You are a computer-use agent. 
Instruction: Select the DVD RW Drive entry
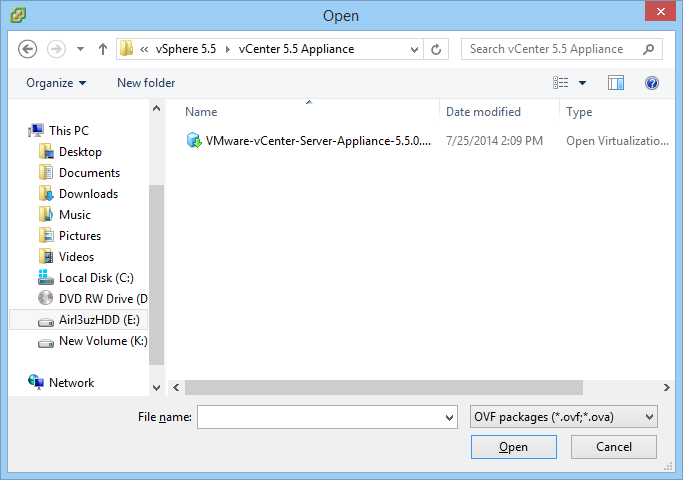pos(103,299)
